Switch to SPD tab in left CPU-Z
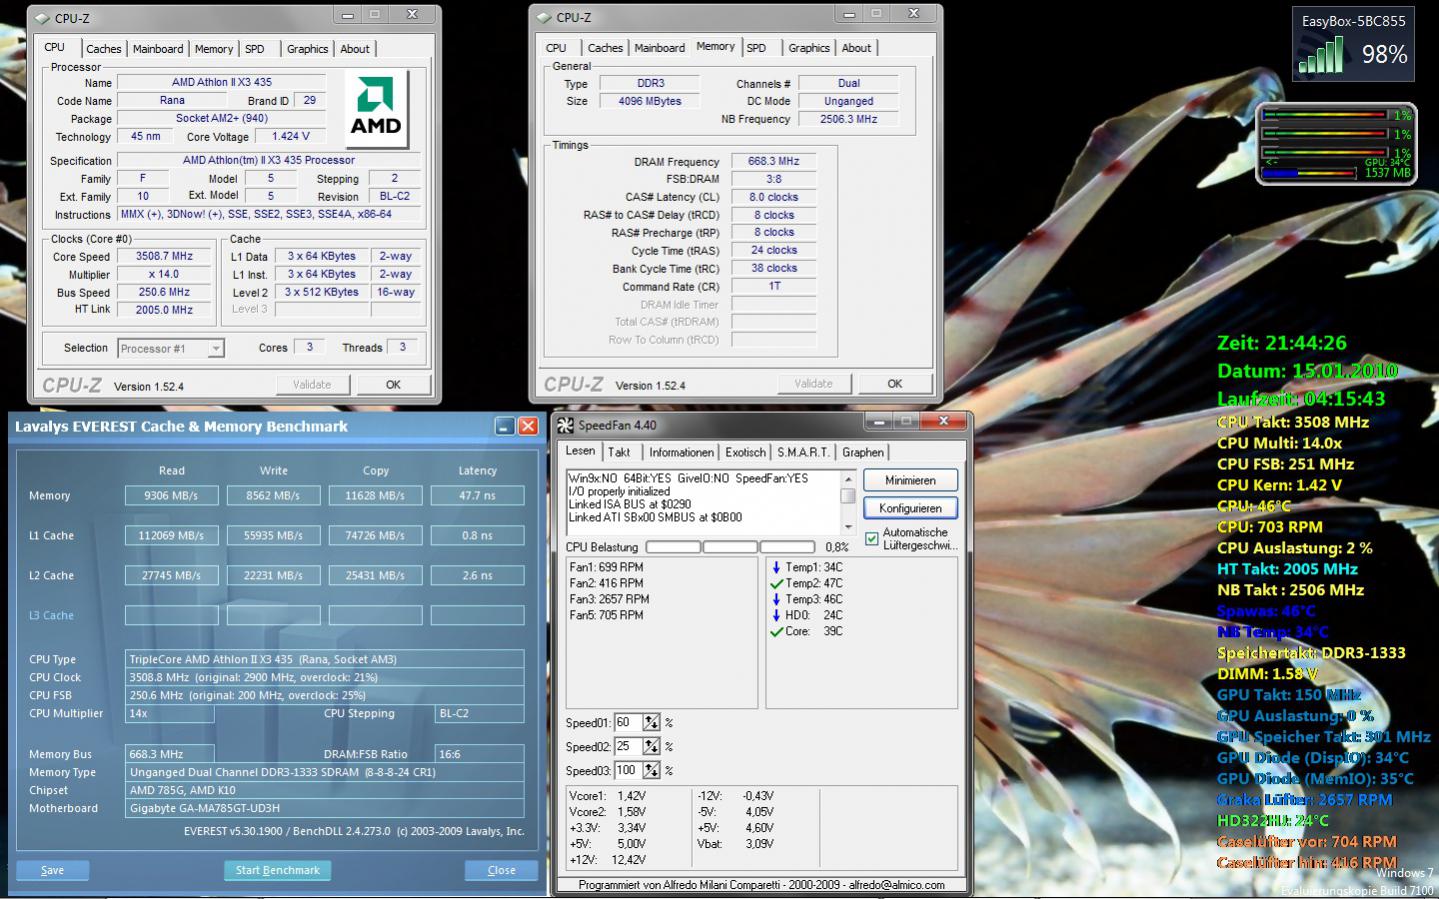1439x899 pixels. pyautogui.click(x=255, y=49)
